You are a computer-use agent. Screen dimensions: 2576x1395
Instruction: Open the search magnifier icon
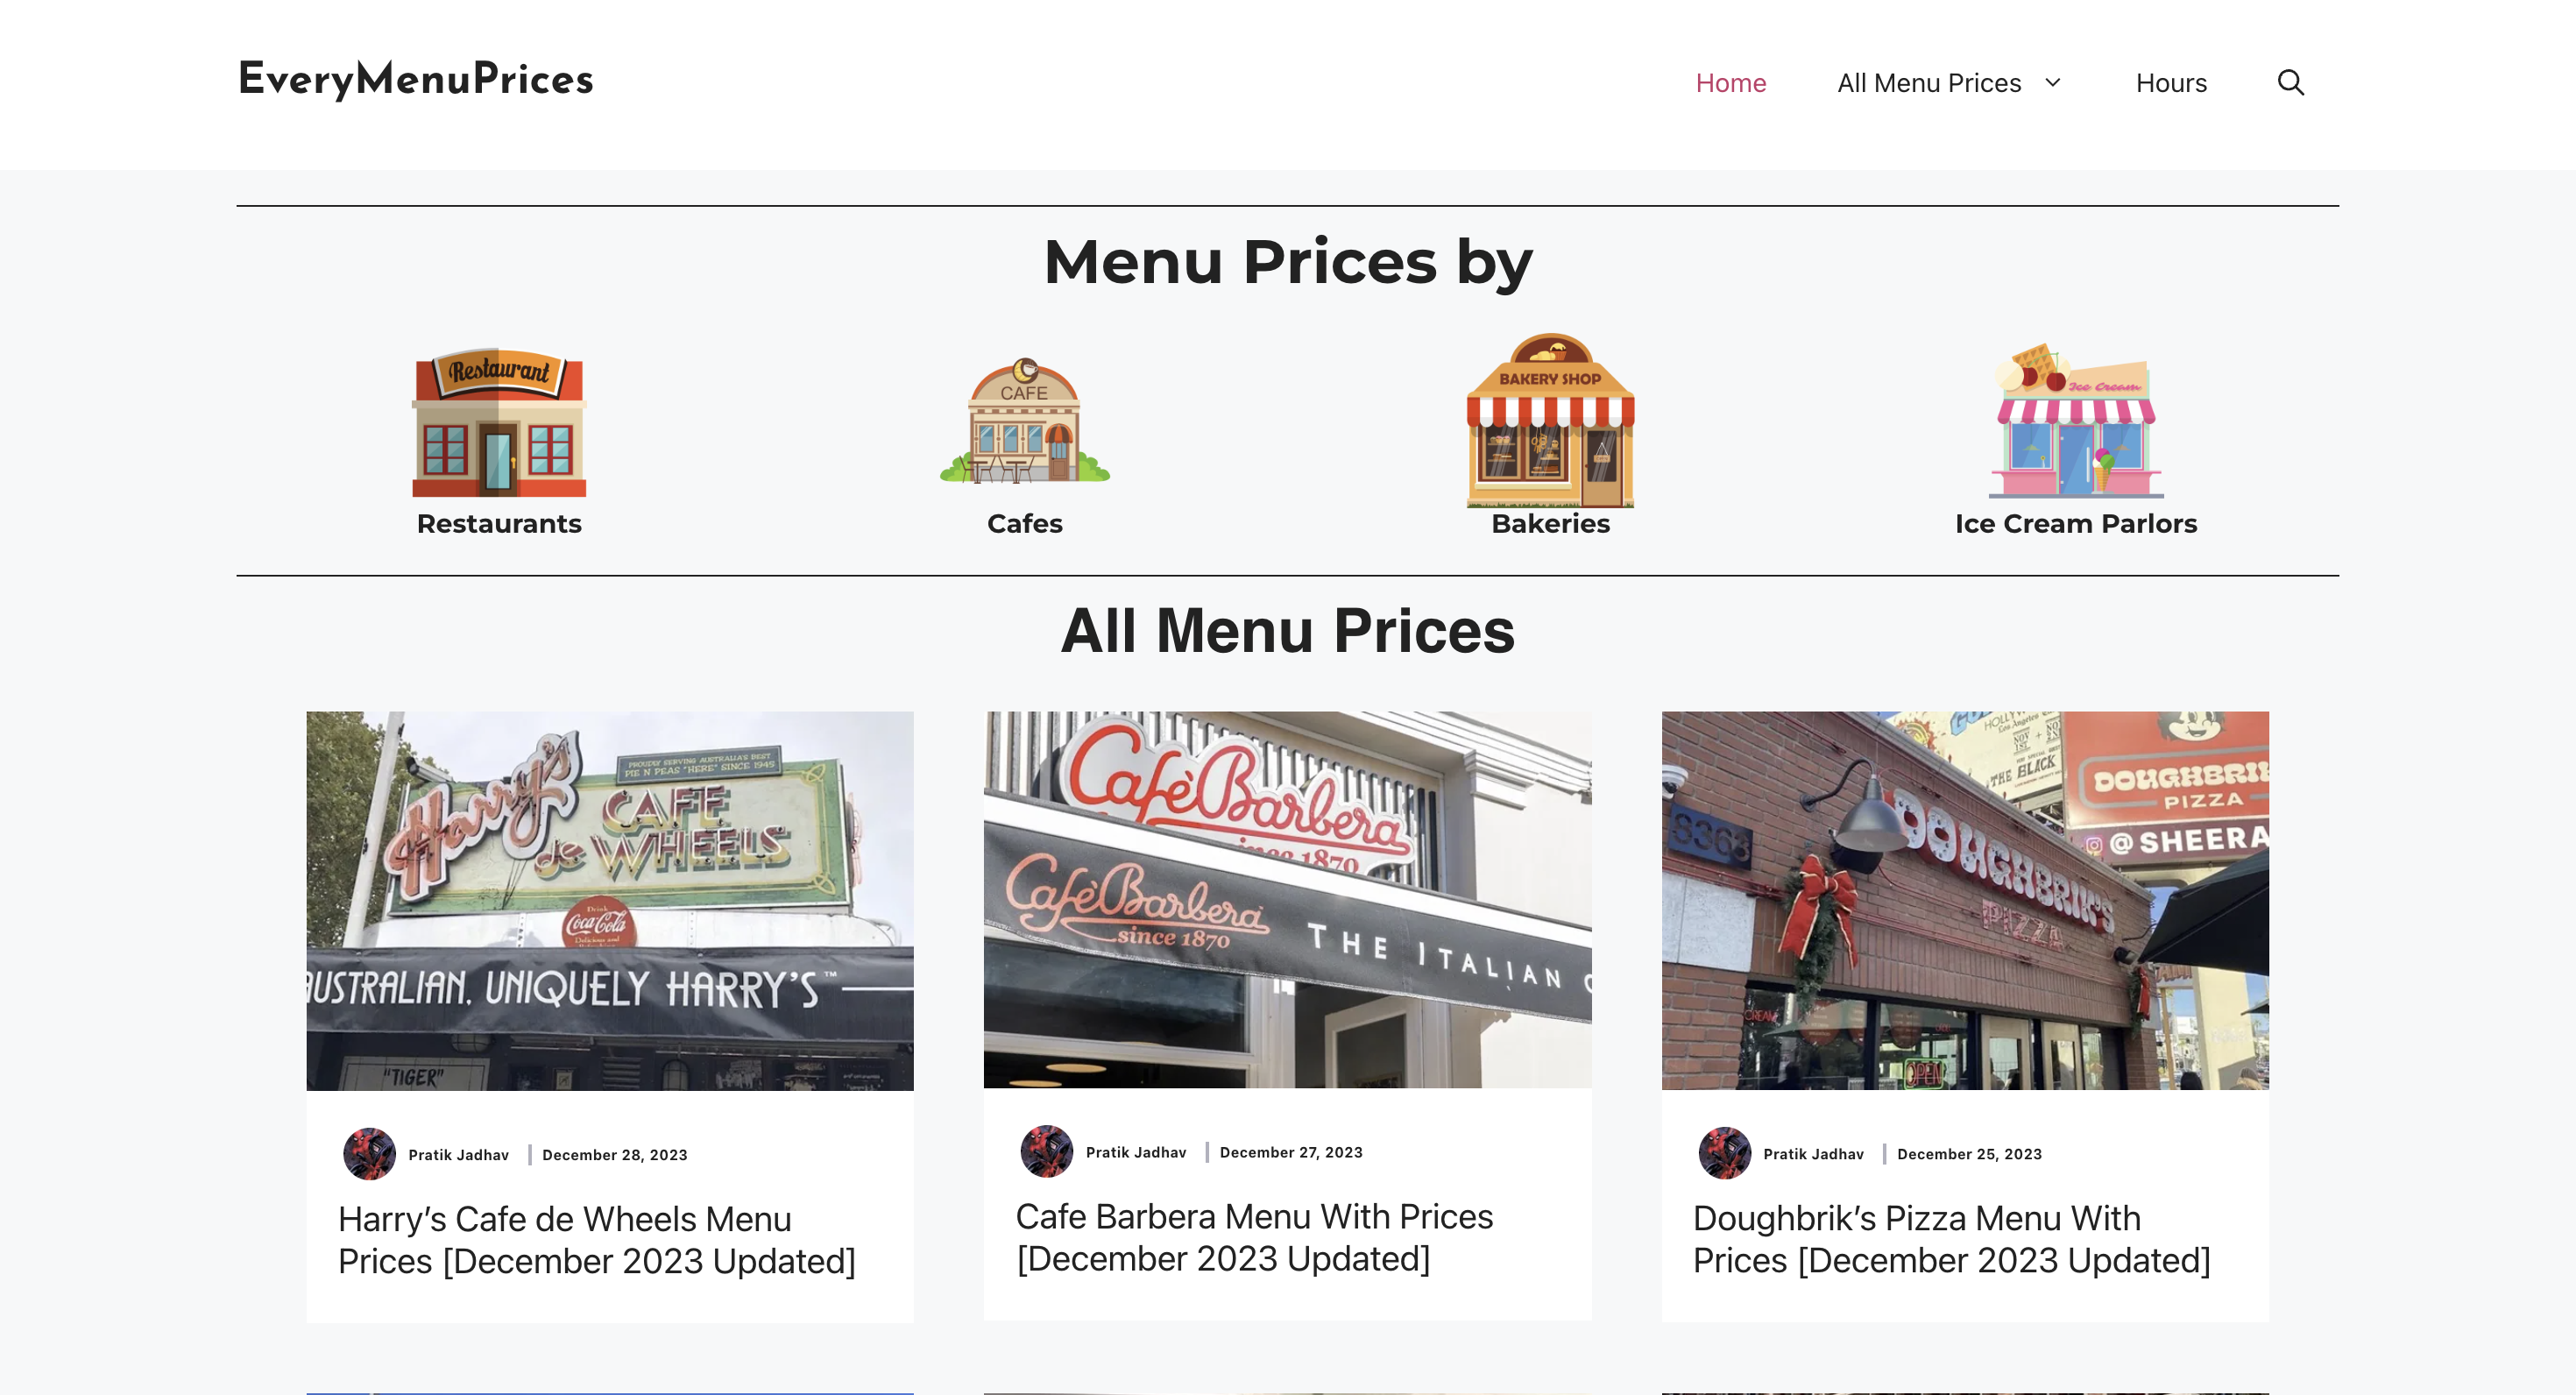click(x=2290, y=83)
